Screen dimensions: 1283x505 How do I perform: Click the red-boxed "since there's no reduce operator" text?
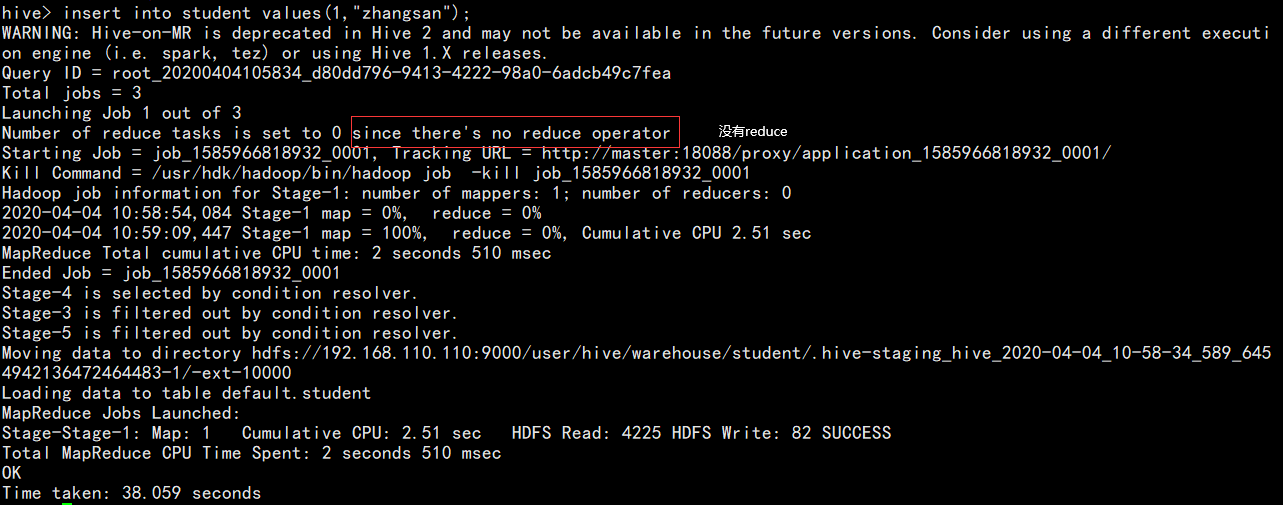(x=512, y=133)
